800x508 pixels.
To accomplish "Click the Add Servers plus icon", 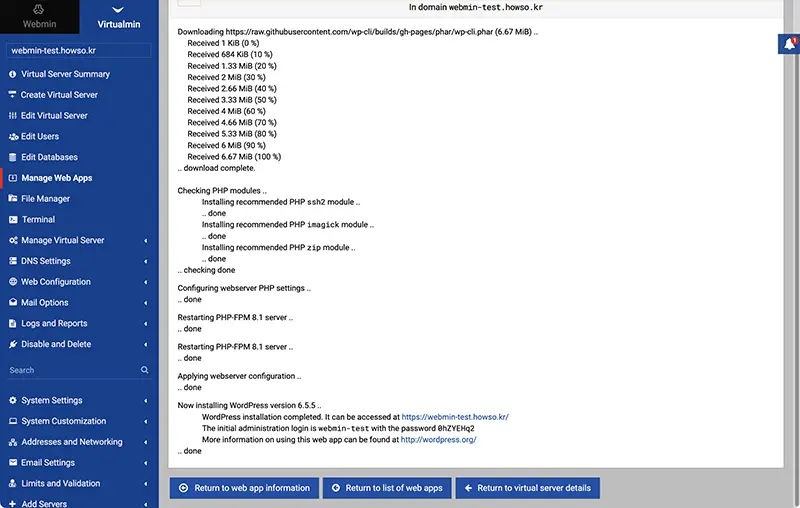I will tap(13, 504).
